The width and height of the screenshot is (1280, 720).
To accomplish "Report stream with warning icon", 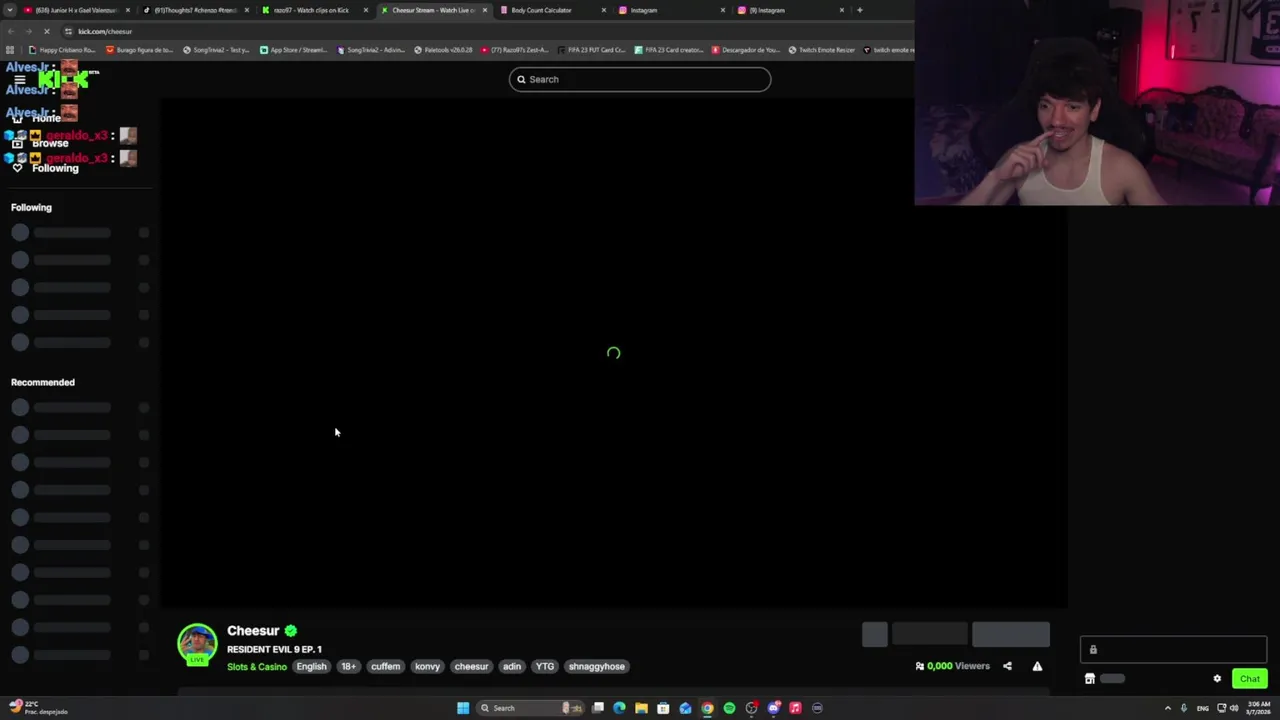I will (1037, 666).
